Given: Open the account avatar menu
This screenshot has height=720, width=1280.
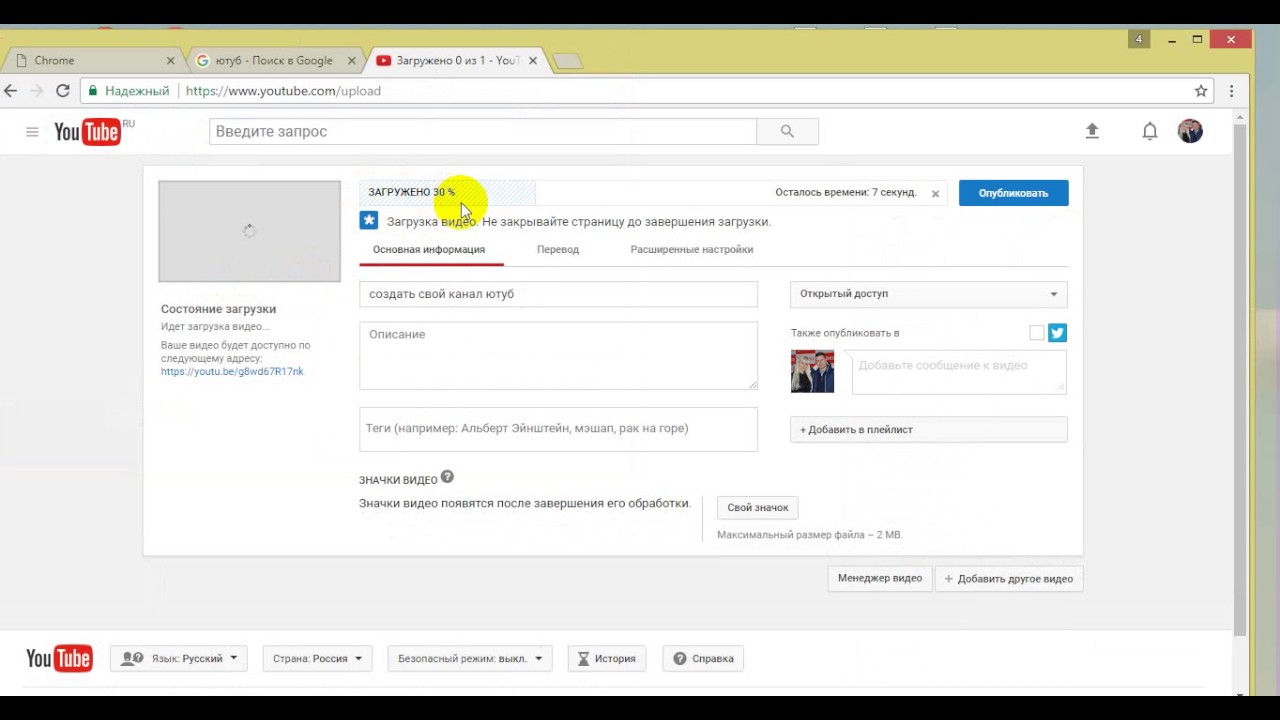Looking at the screenshot, I should coord(1190,131).
